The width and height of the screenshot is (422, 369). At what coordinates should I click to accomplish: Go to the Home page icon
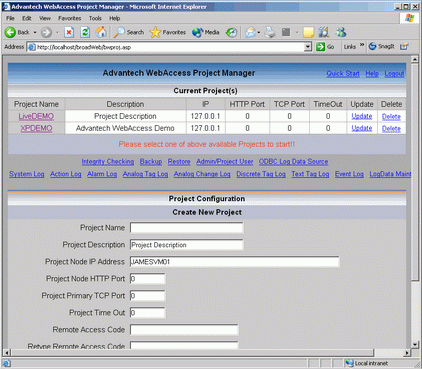[x=101, y=32]
